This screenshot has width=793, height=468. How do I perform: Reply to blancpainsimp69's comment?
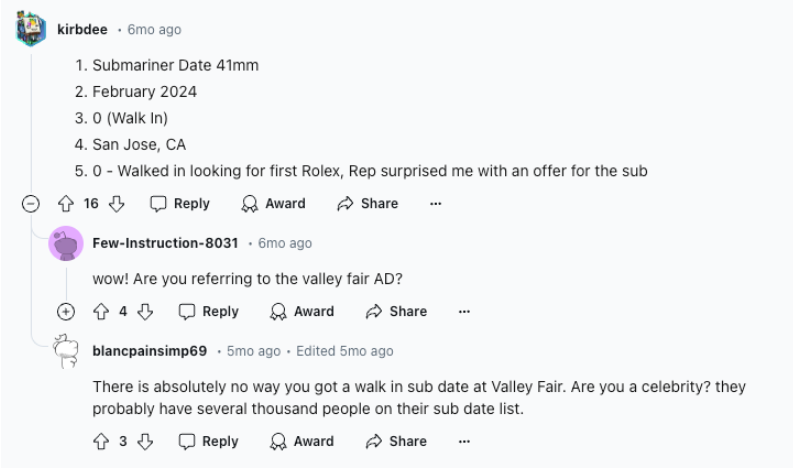pyautogui.click(x=209, y=441)
